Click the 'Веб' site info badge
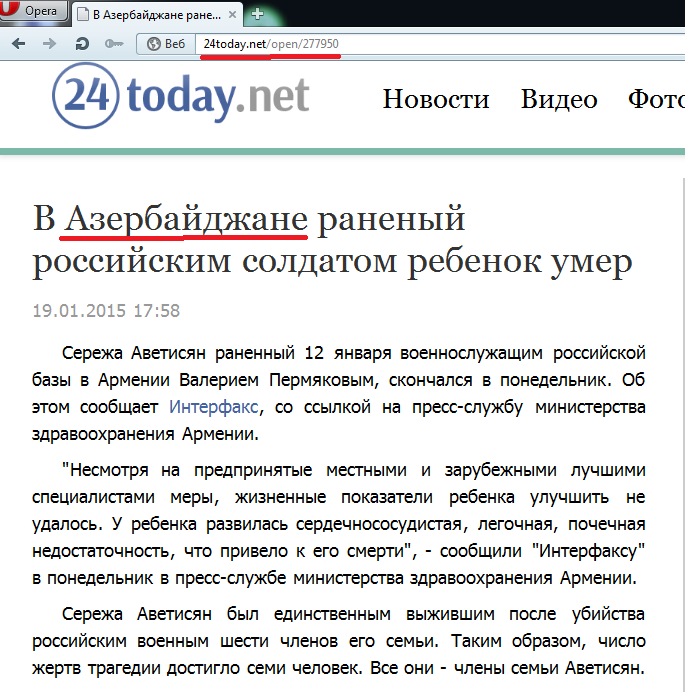This screenshot has width=685, height=692. pos(166,44)
